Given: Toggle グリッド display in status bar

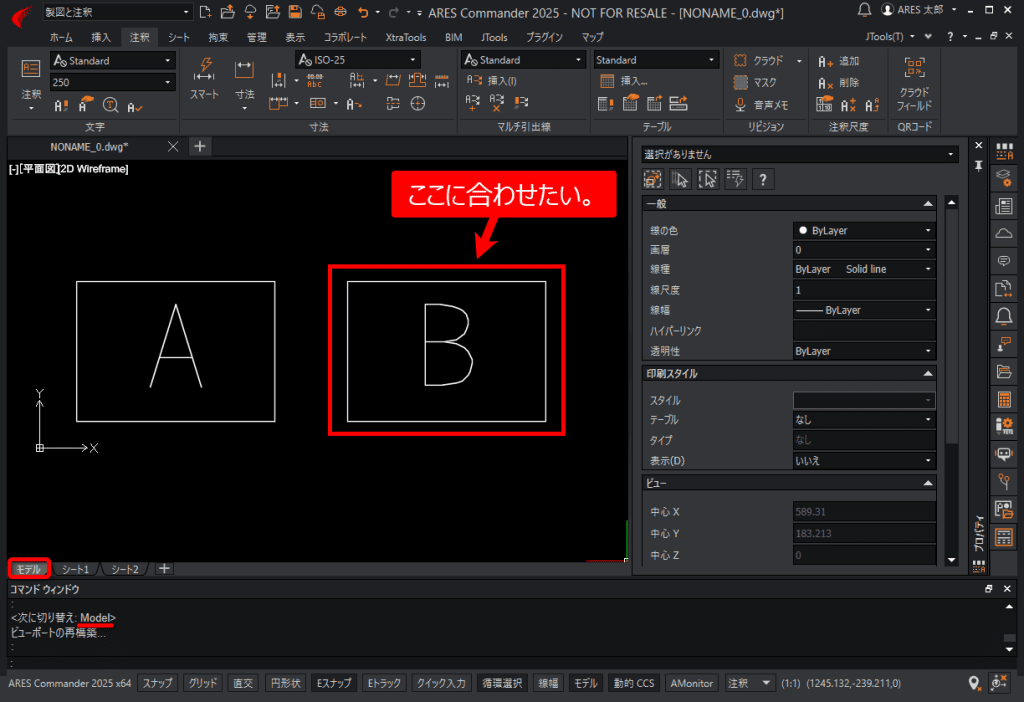Looking at the screenshot, I should pyautogui.click(x=203, y=683).
